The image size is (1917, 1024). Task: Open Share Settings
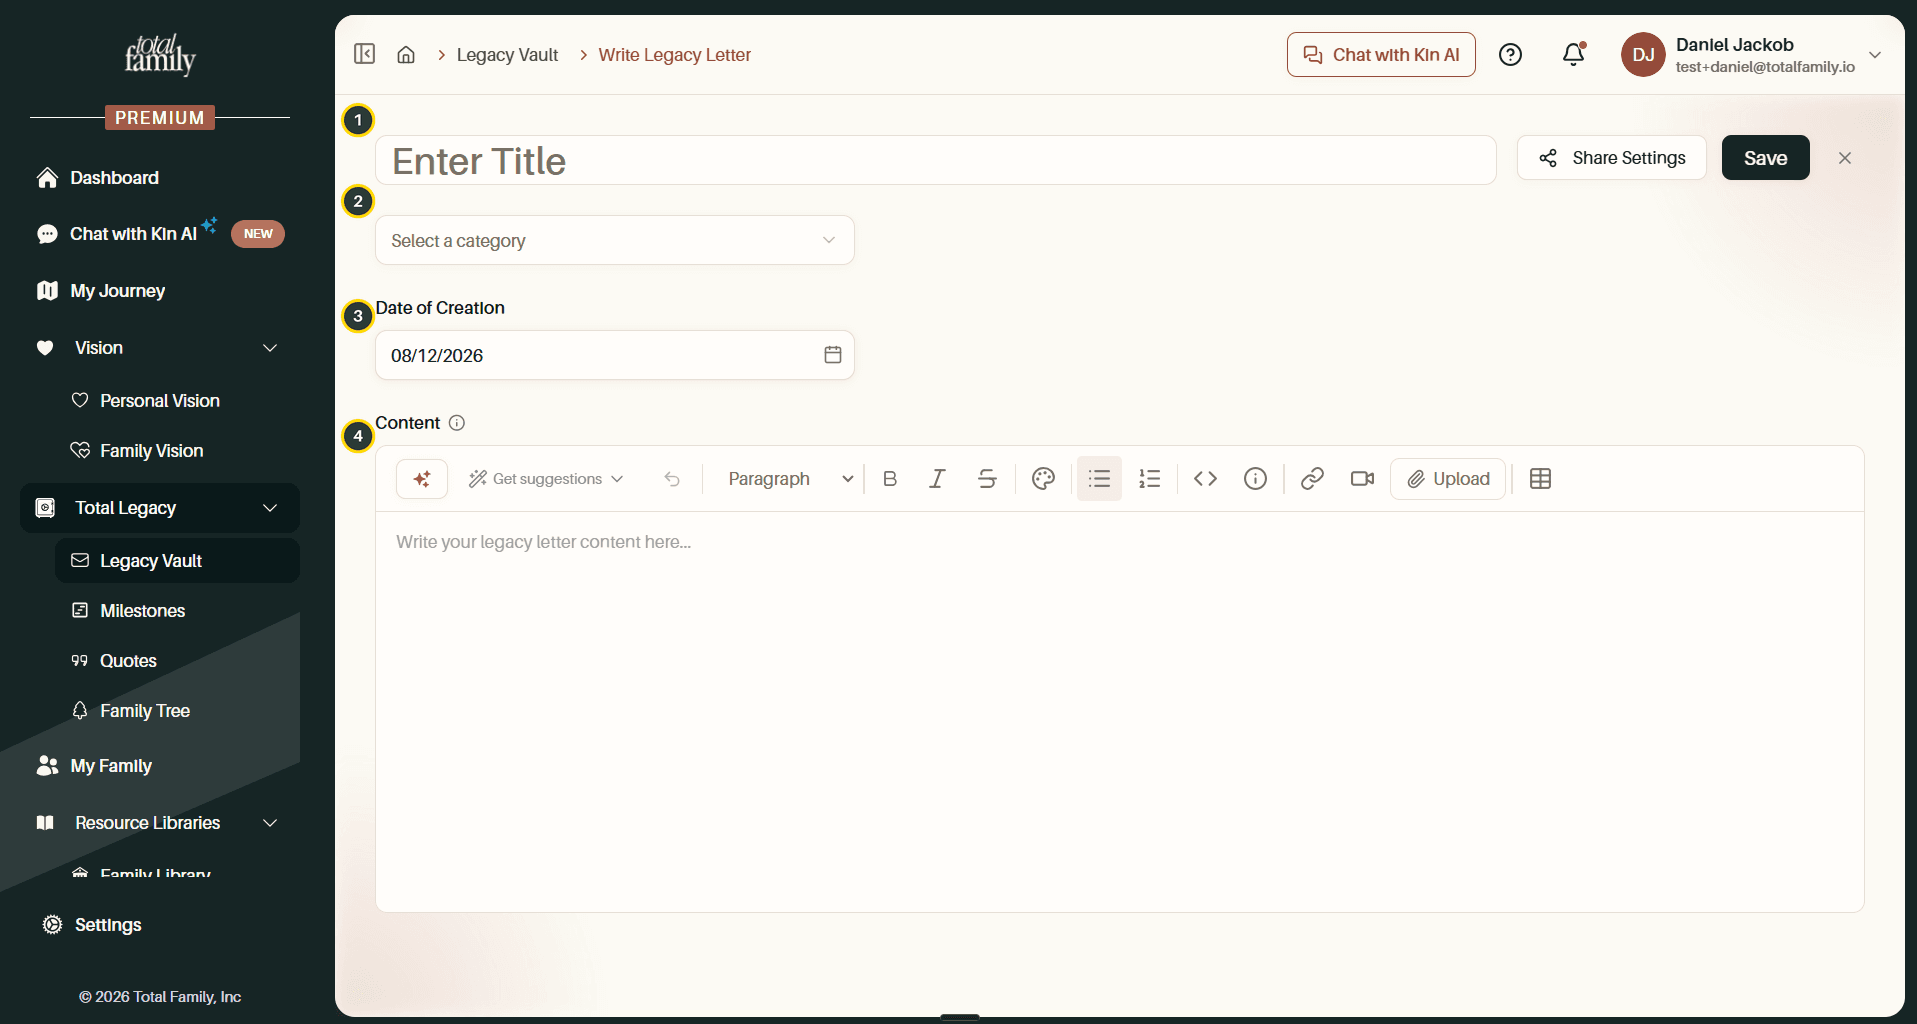click(x=1611, y=158)
